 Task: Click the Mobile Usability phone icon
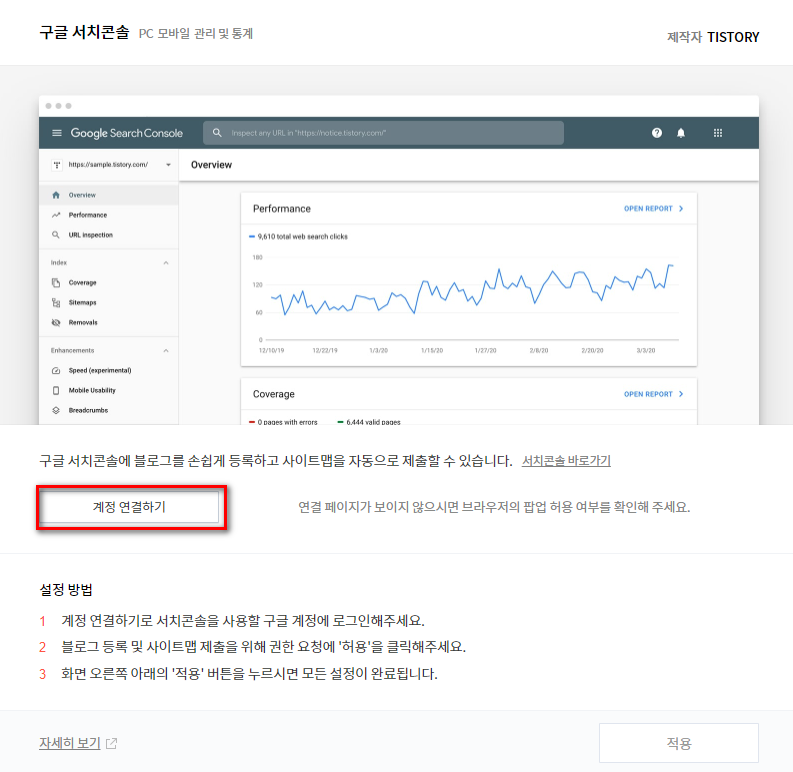pos(56,390)
